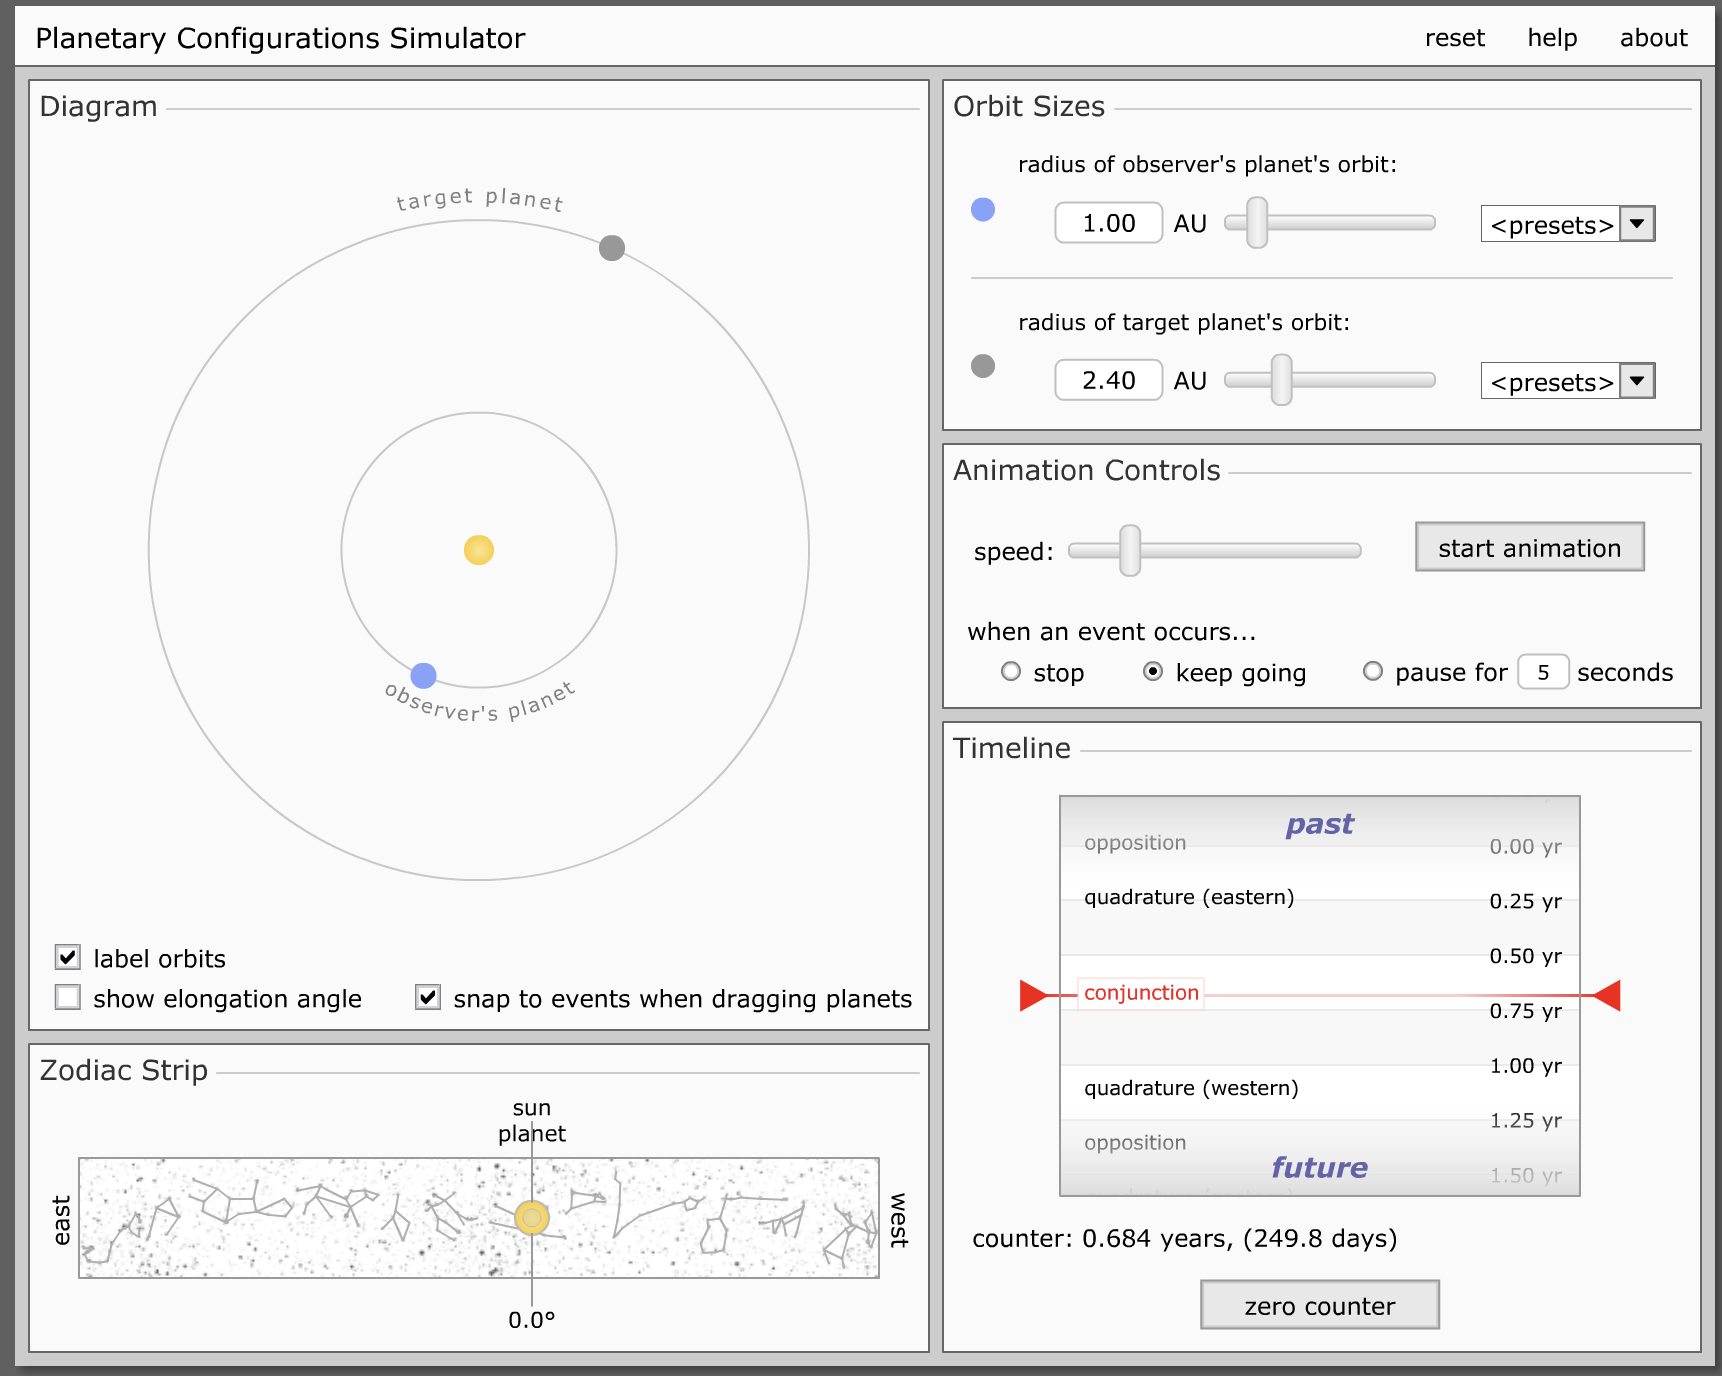Click the future label in timeline
This screenshot has height=1376, width=1722.
(x=1320, y=1167)
